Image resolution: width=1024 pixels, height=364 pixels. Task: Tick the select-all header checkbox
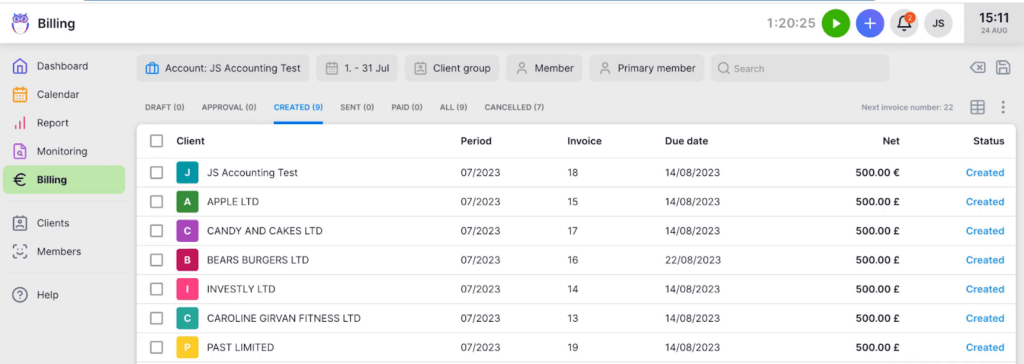pyautogui.click(x=156, y=141)
